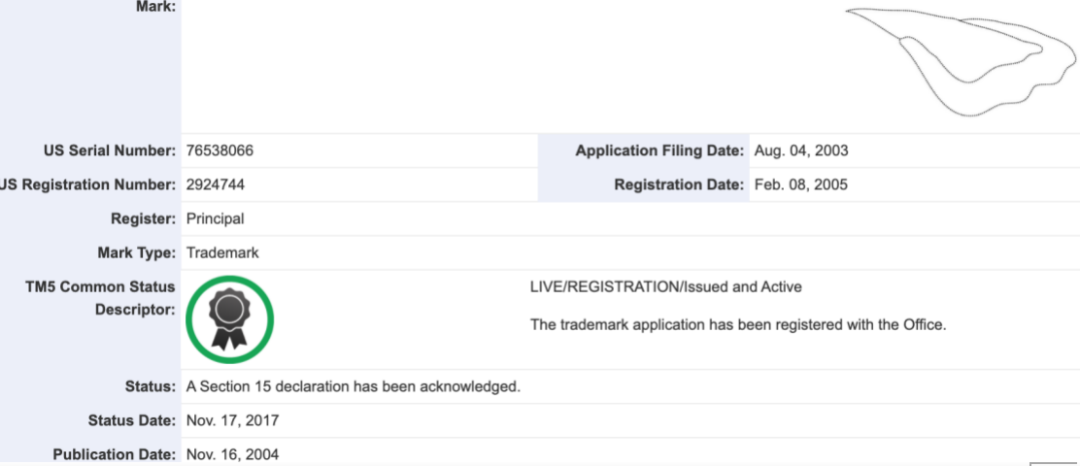
Task: Click the Register value Principal
Action: (215, 219)
